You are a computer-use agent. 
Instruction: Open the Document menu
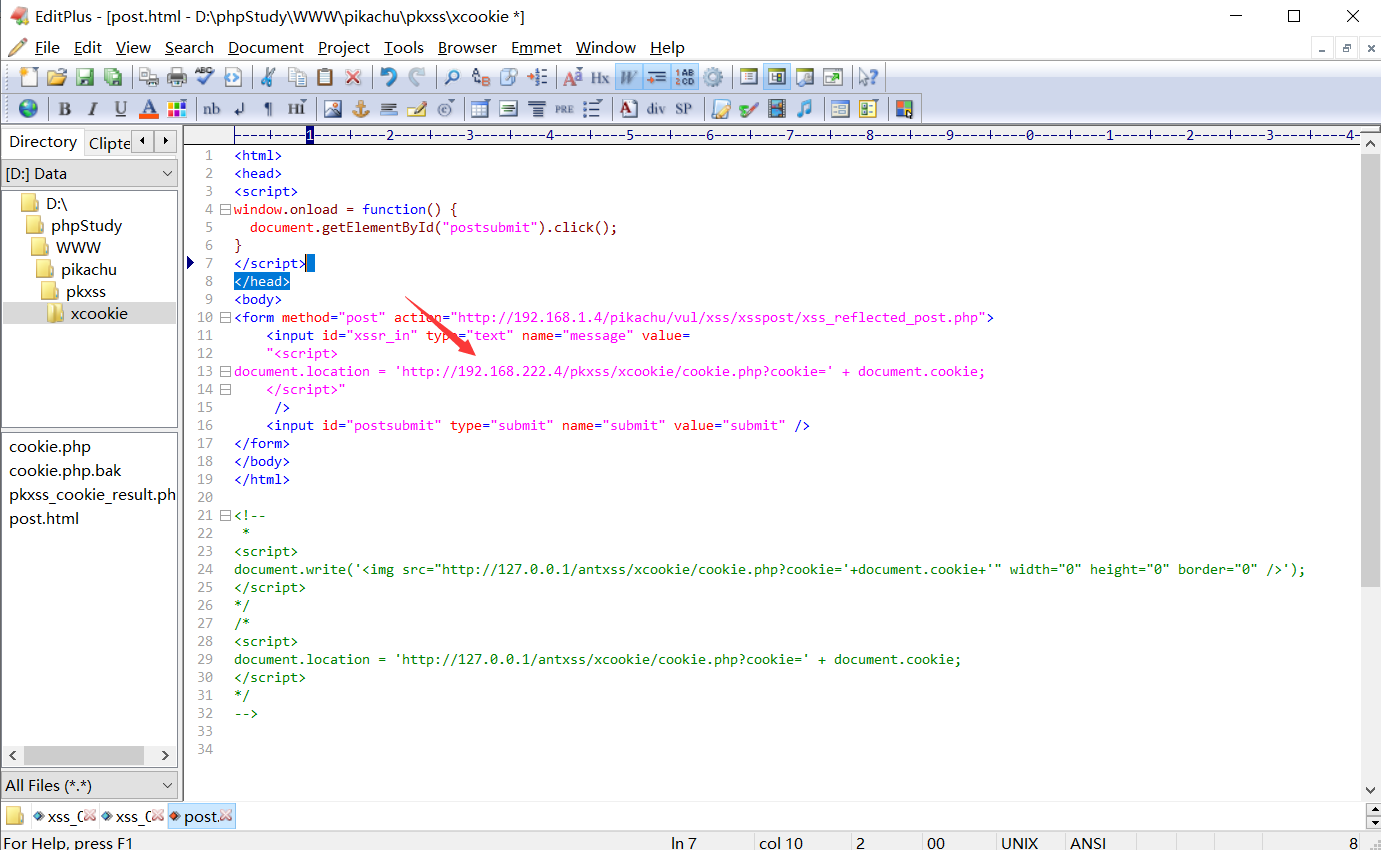pos(266,47)
